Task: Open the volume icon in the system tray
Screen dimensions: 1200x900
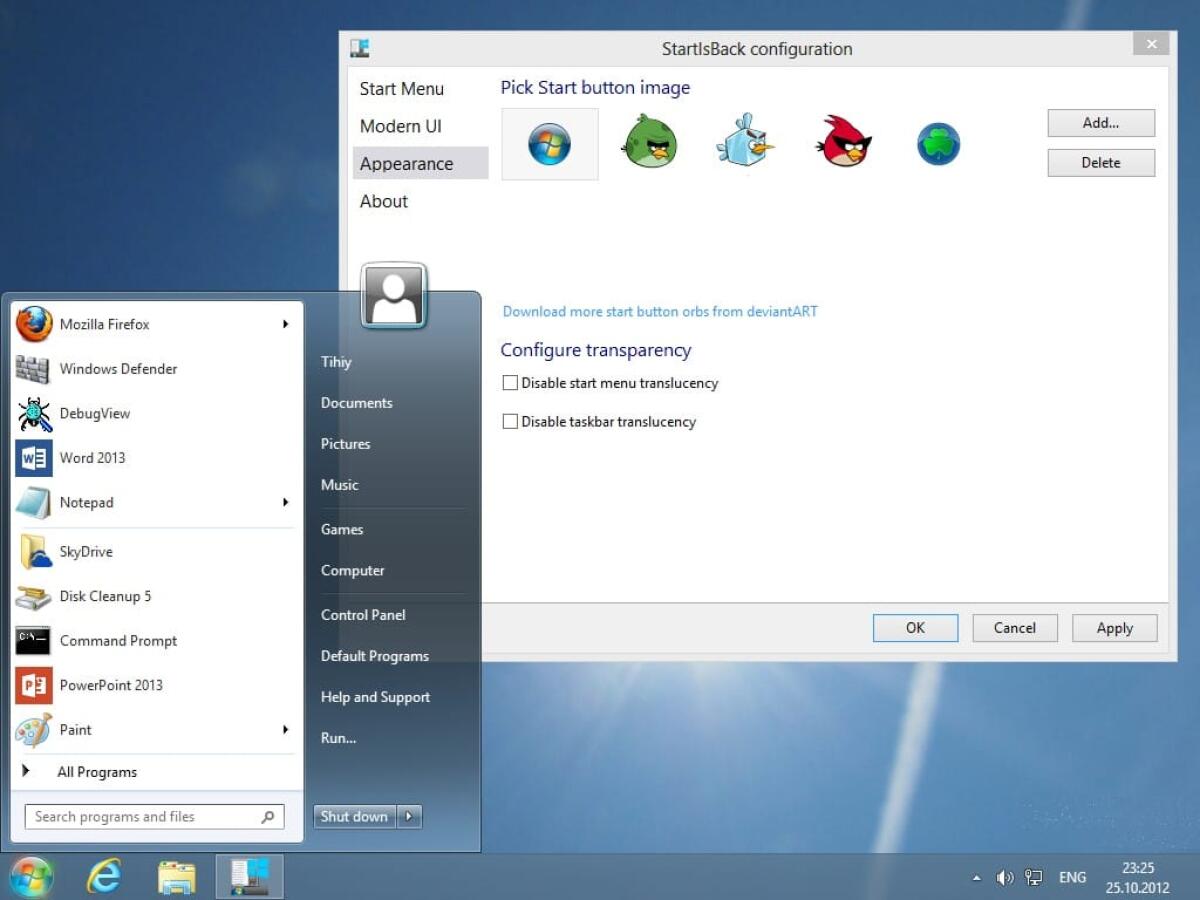Action: point(1005,877)
